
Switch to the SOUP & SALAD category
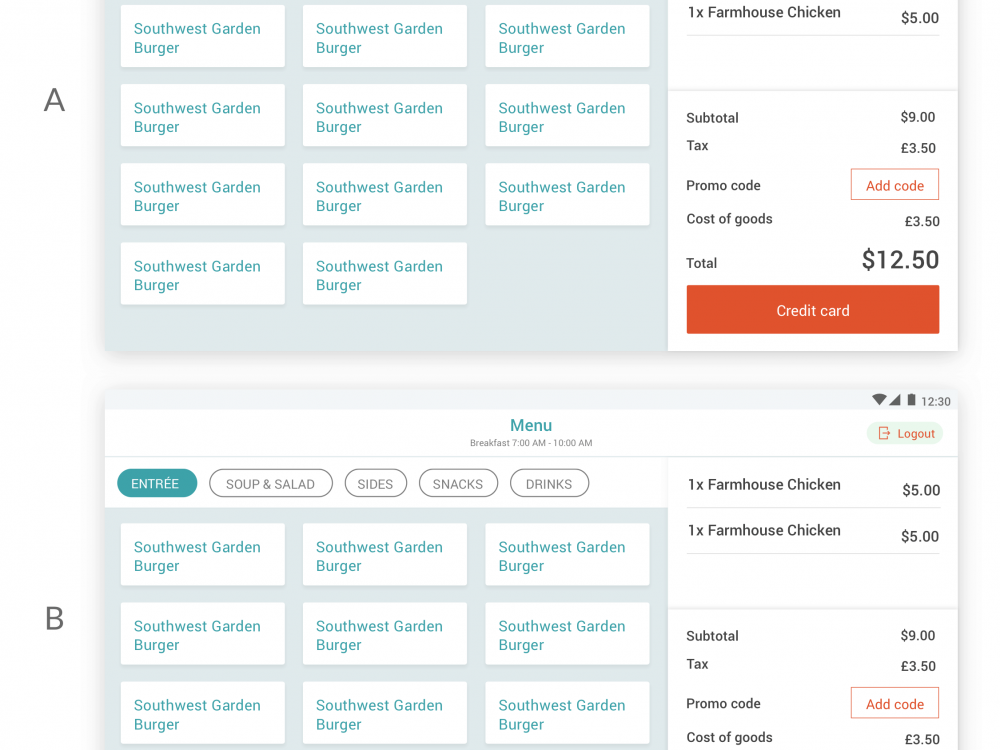tap(270, 483)
